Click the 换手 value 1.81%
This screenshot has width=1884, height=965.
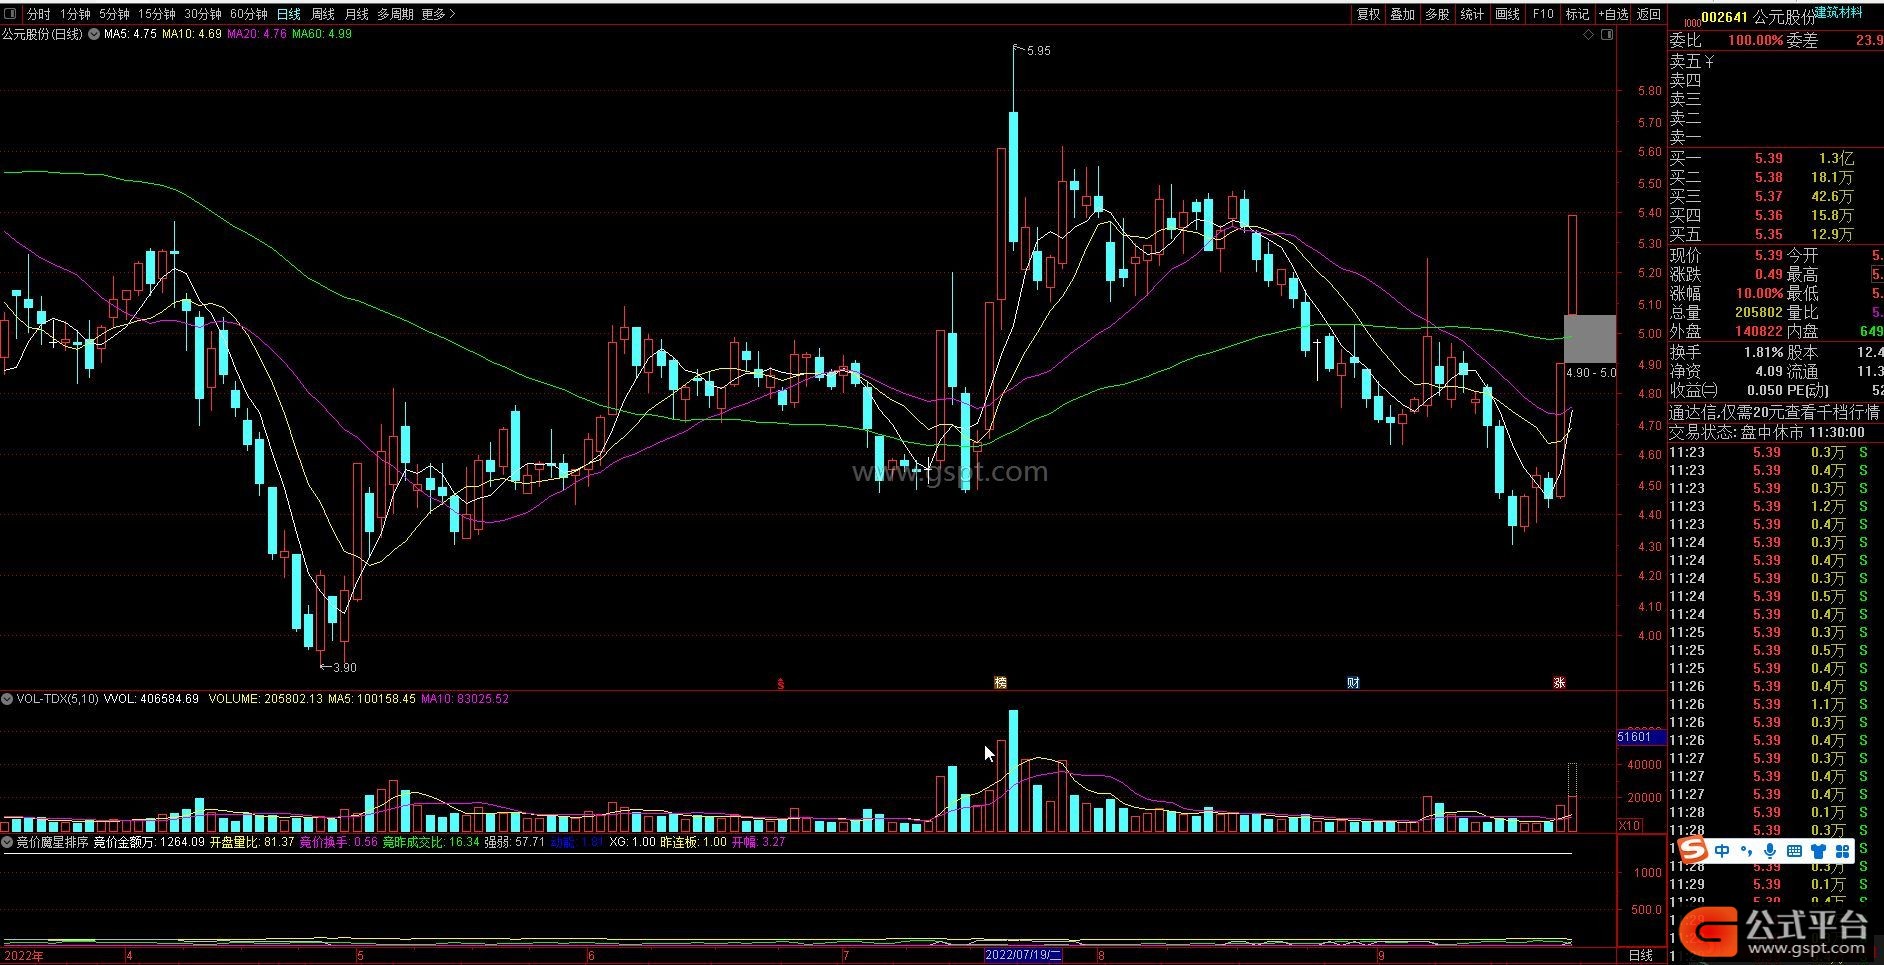(1763, 352)
